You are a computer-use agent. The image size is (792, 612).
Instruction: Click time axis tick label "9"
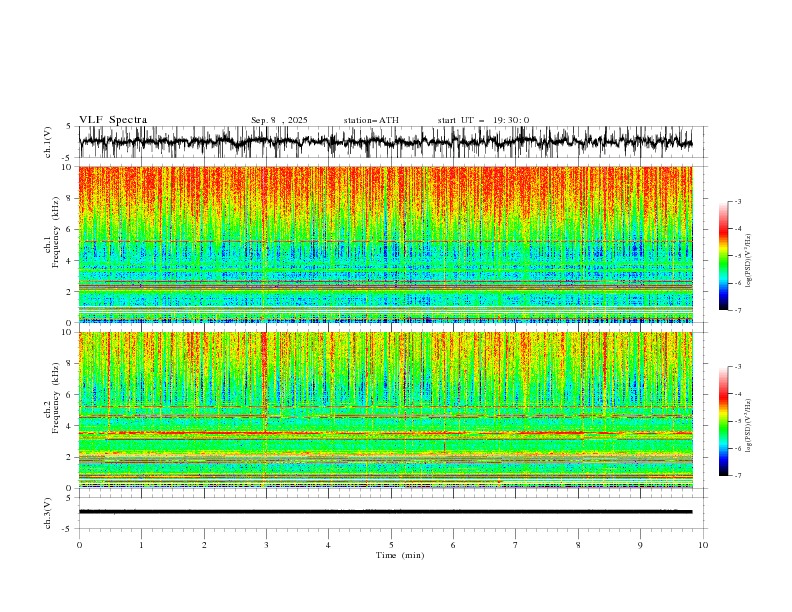tap(640, 545)
